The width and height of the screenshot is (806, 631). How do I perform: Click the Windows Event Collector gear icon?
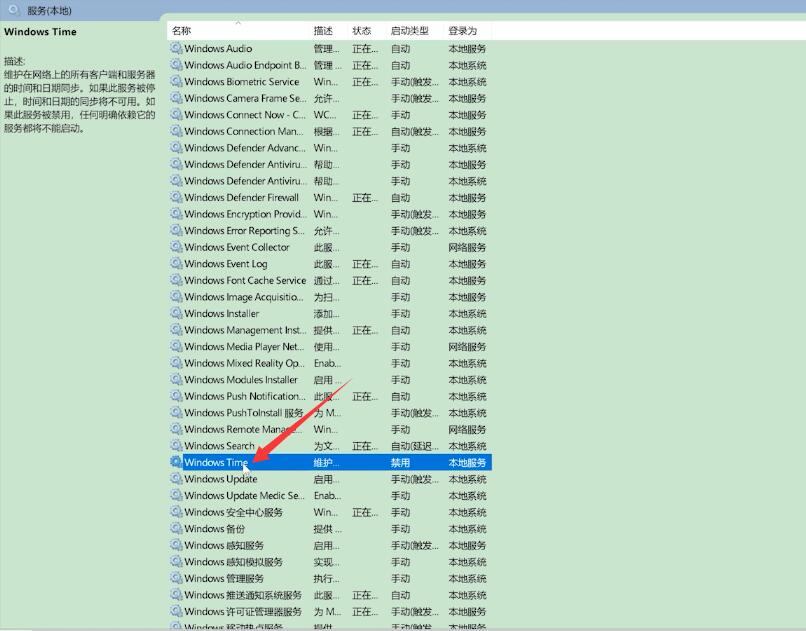(x=176, y=247)
